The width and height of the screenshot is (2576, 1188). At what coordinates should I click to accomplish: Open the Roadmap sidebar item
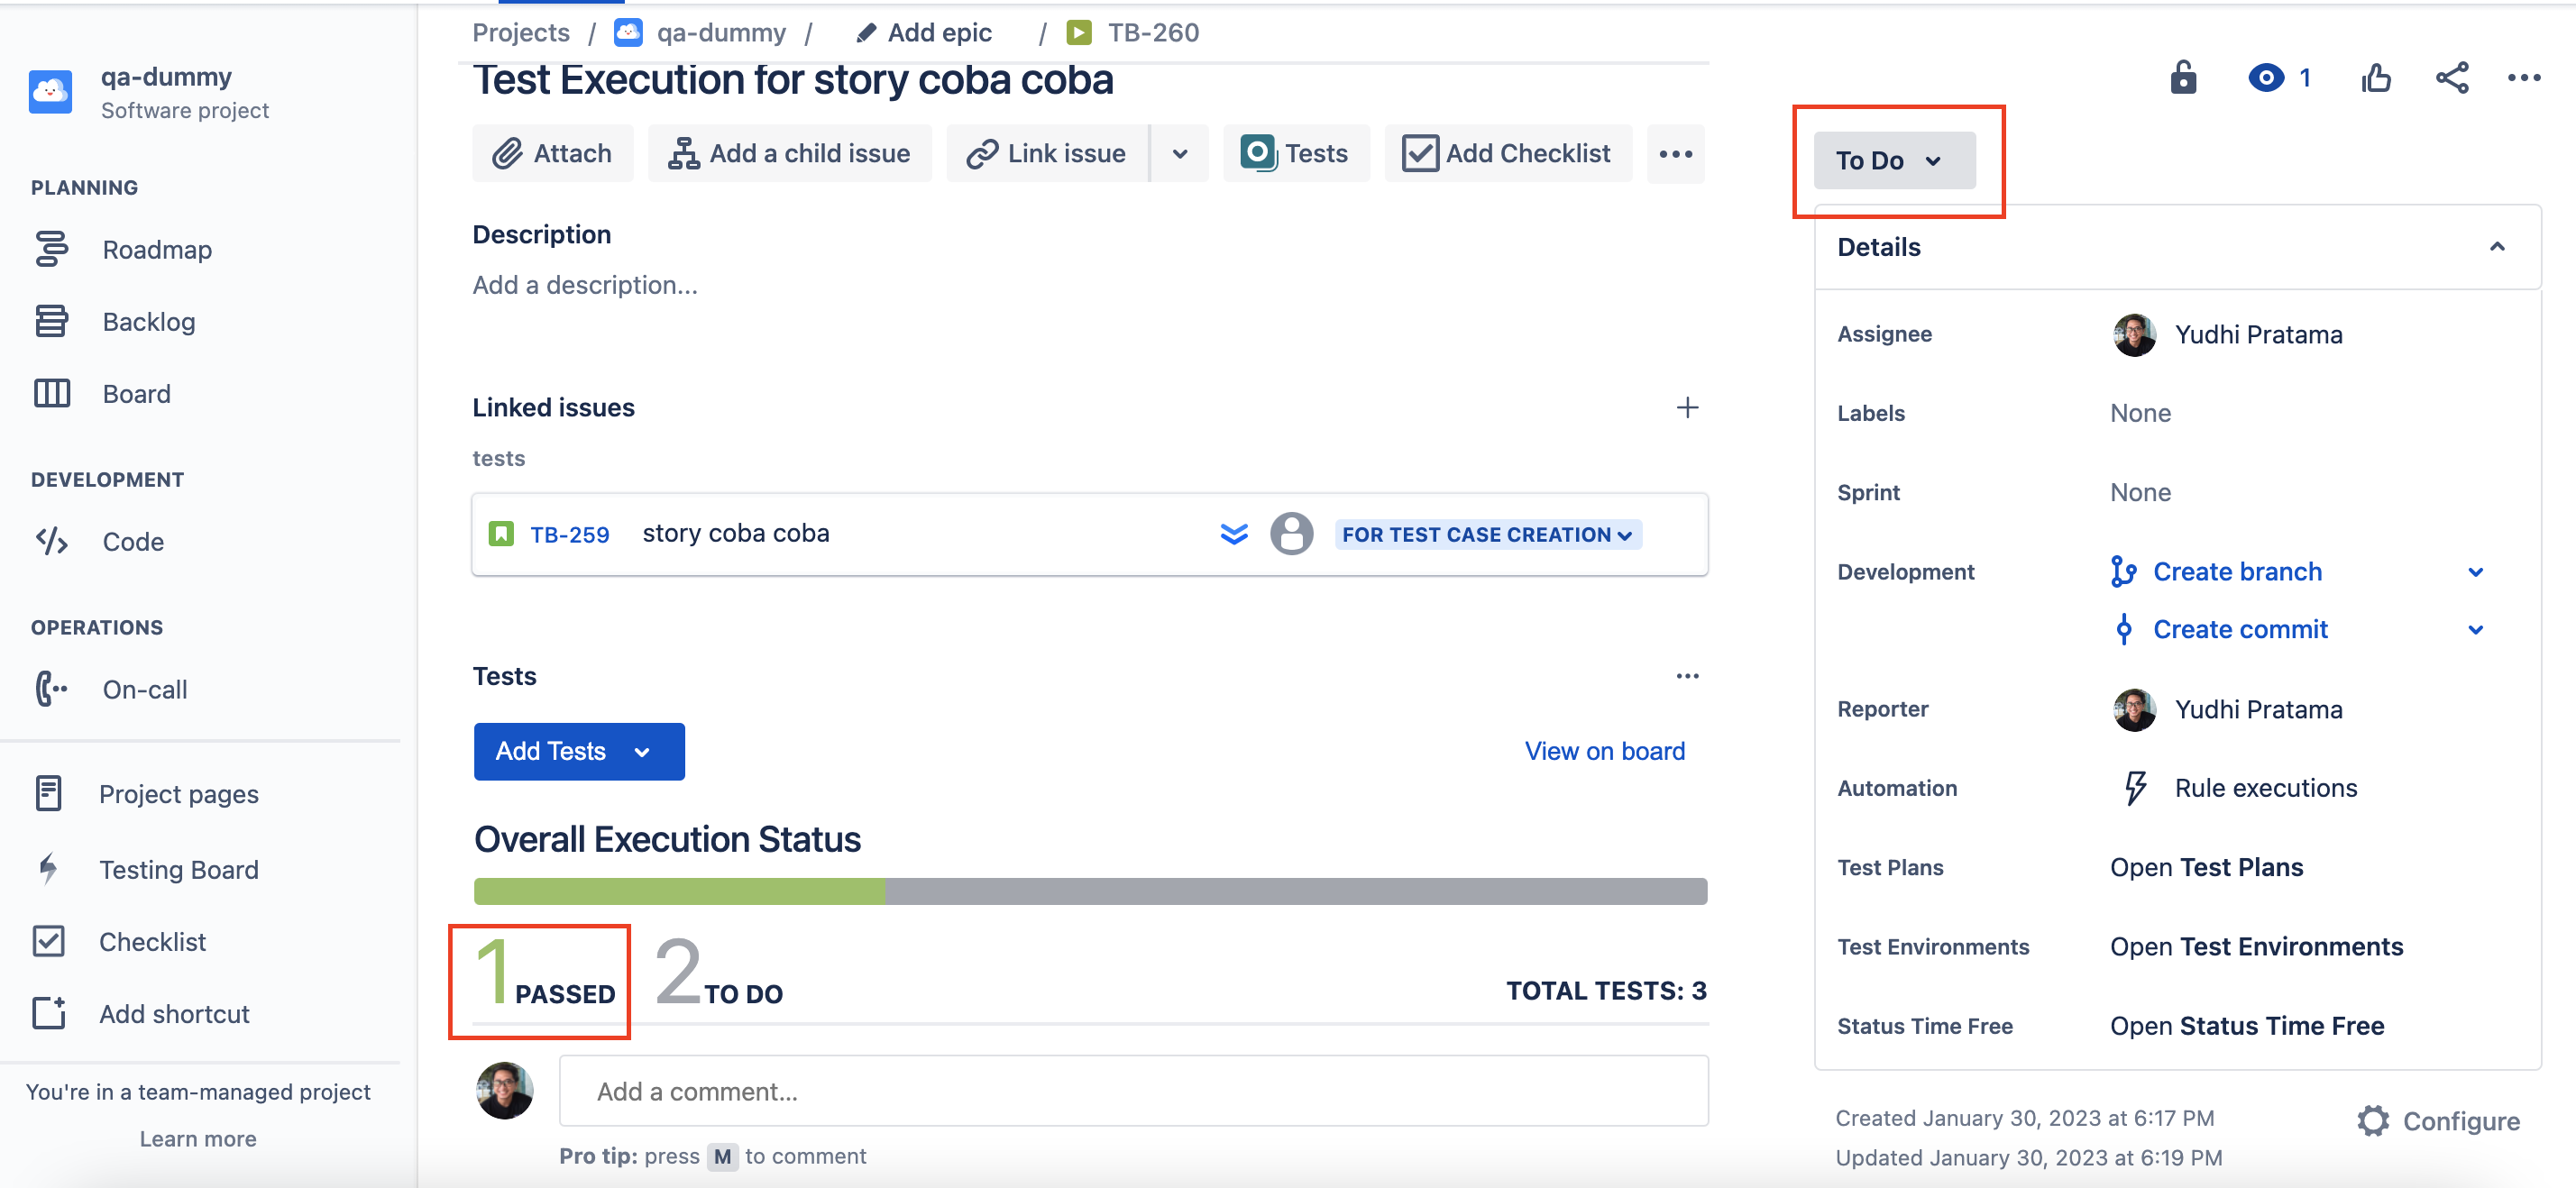[x=157, y=249]
